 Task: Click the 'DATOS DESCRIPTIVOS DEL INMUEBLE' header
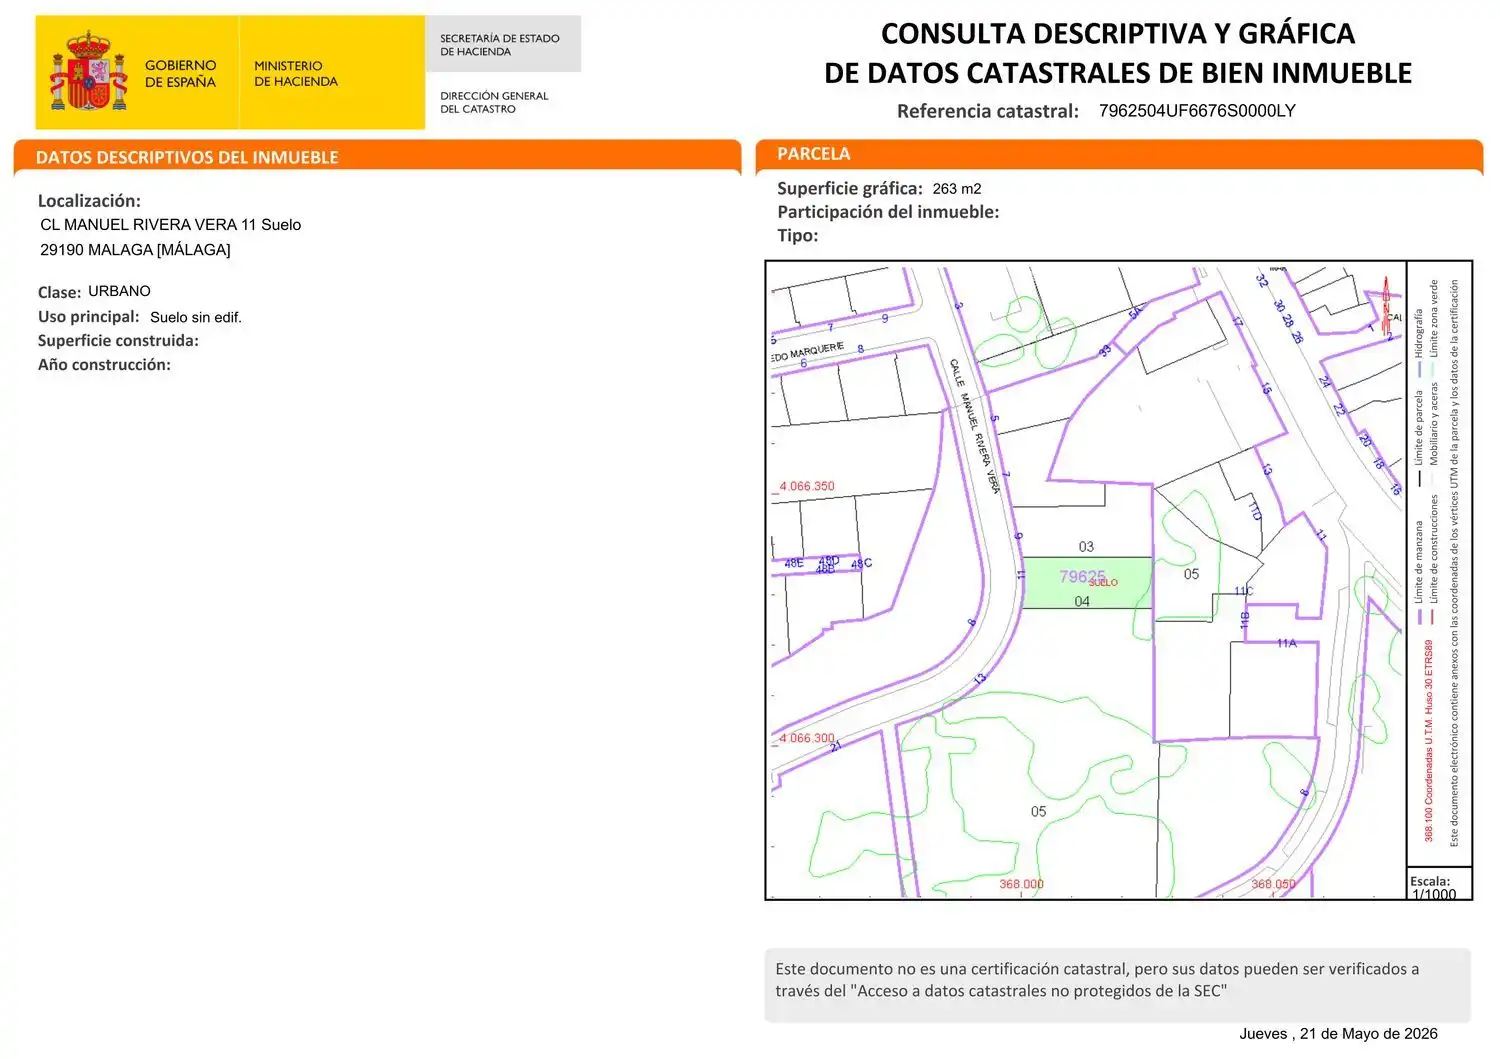click(x=187, y=157)
